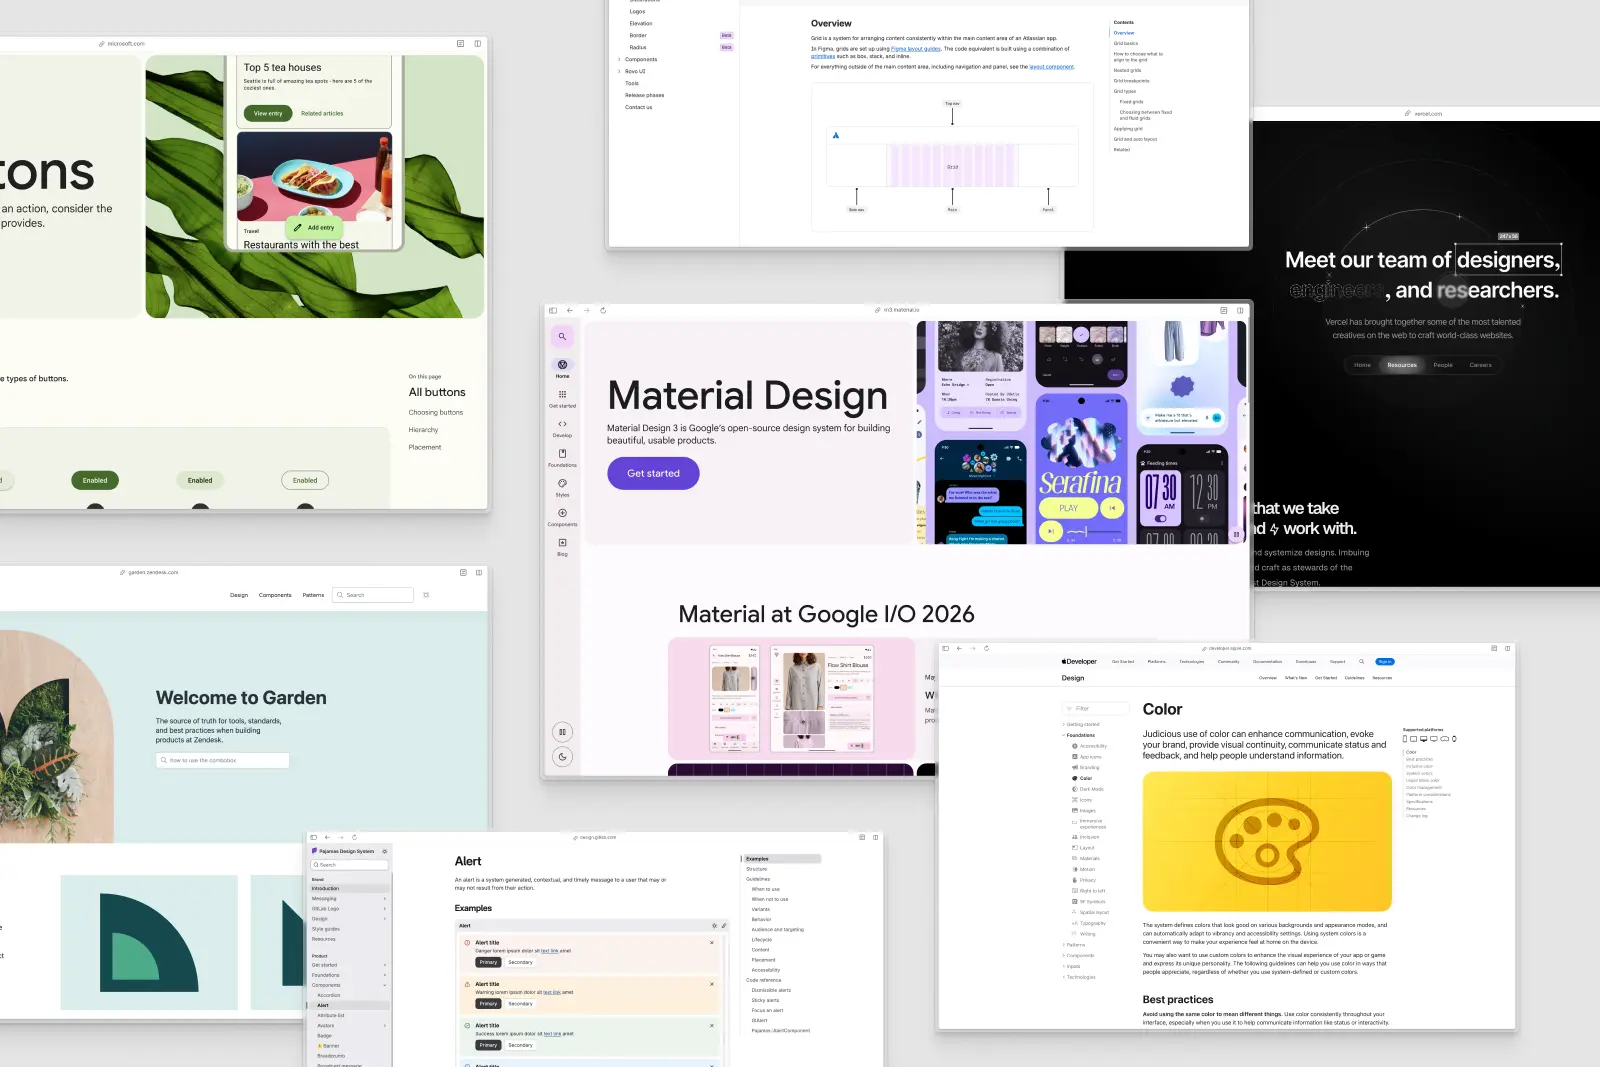Reload the Material Design browser window
This screenshot has width=1600, height=1067.
tap(603, 310)
